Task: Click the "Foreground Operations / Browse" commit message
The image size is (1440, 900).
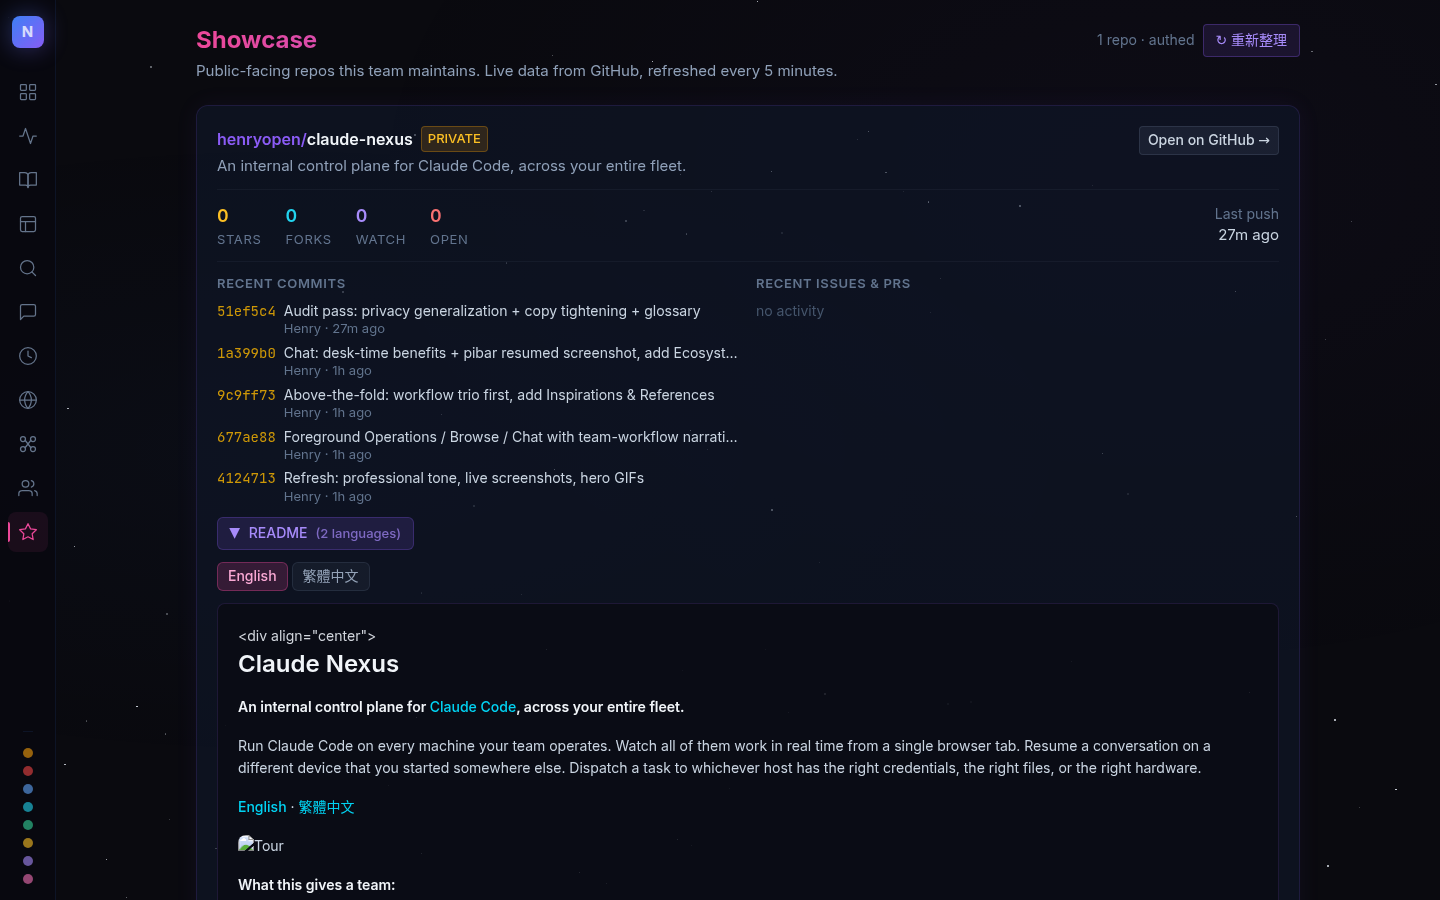Action: [511, 437]
